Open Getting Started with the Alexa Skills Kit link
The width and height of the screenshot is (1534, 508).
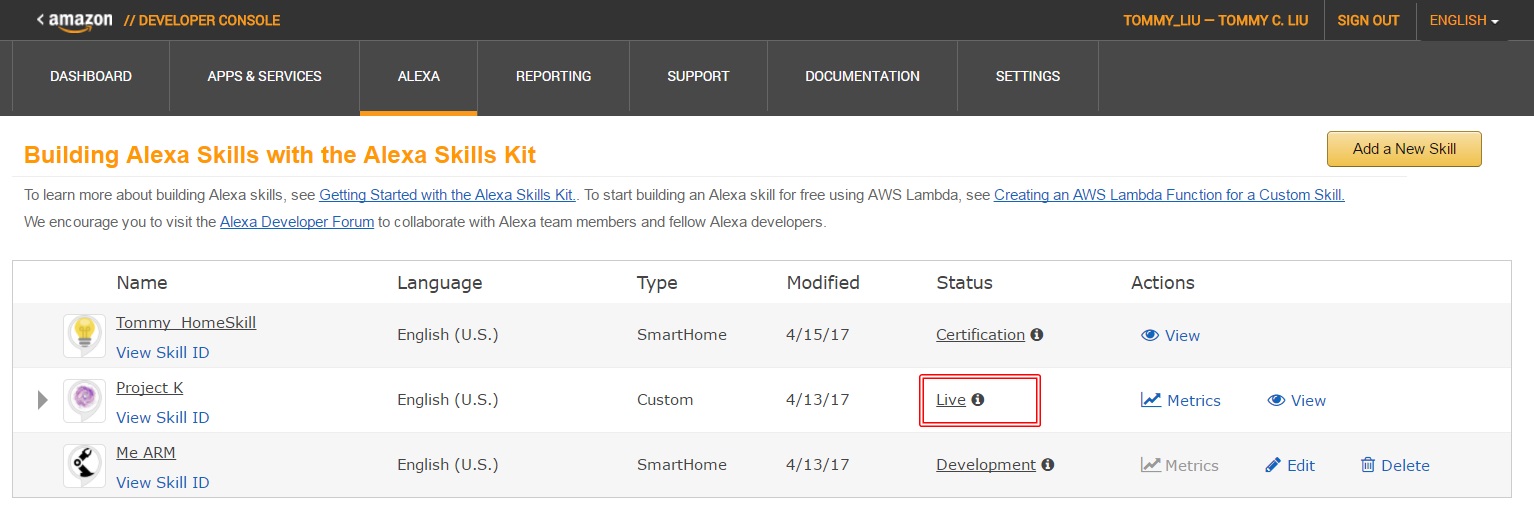448,195
